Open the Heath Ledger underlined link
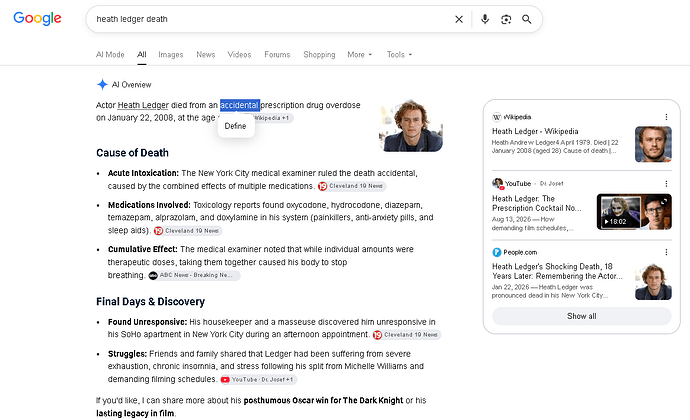 [x=143, y=105]
